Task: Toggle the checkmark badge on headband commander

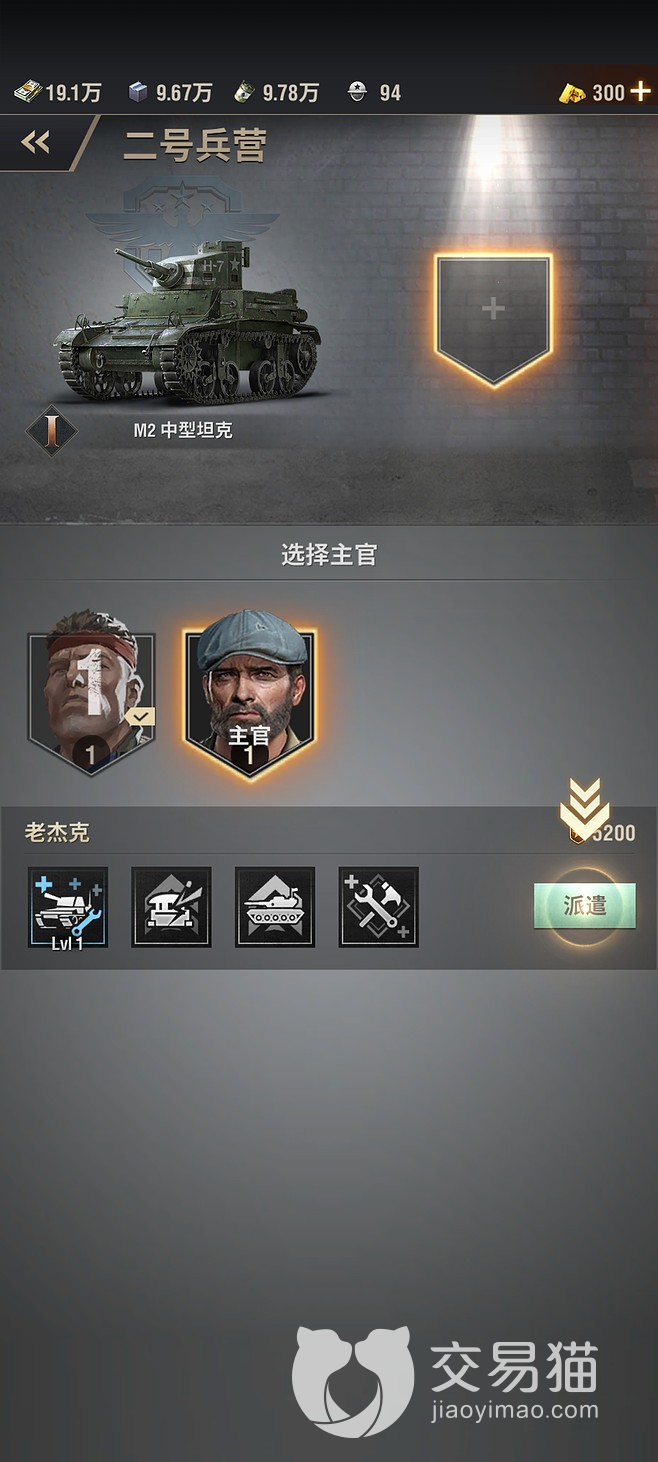Action: 140,716
